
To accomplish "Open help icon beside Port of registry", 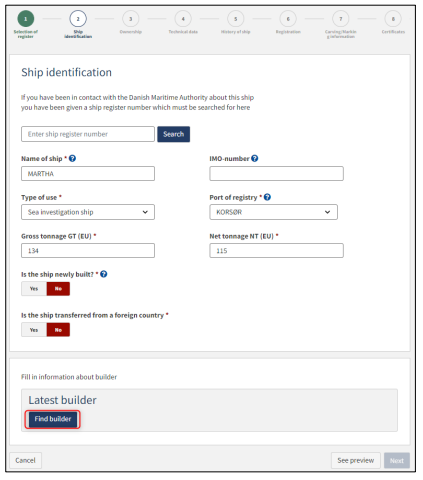I will (x=267, y=197).
